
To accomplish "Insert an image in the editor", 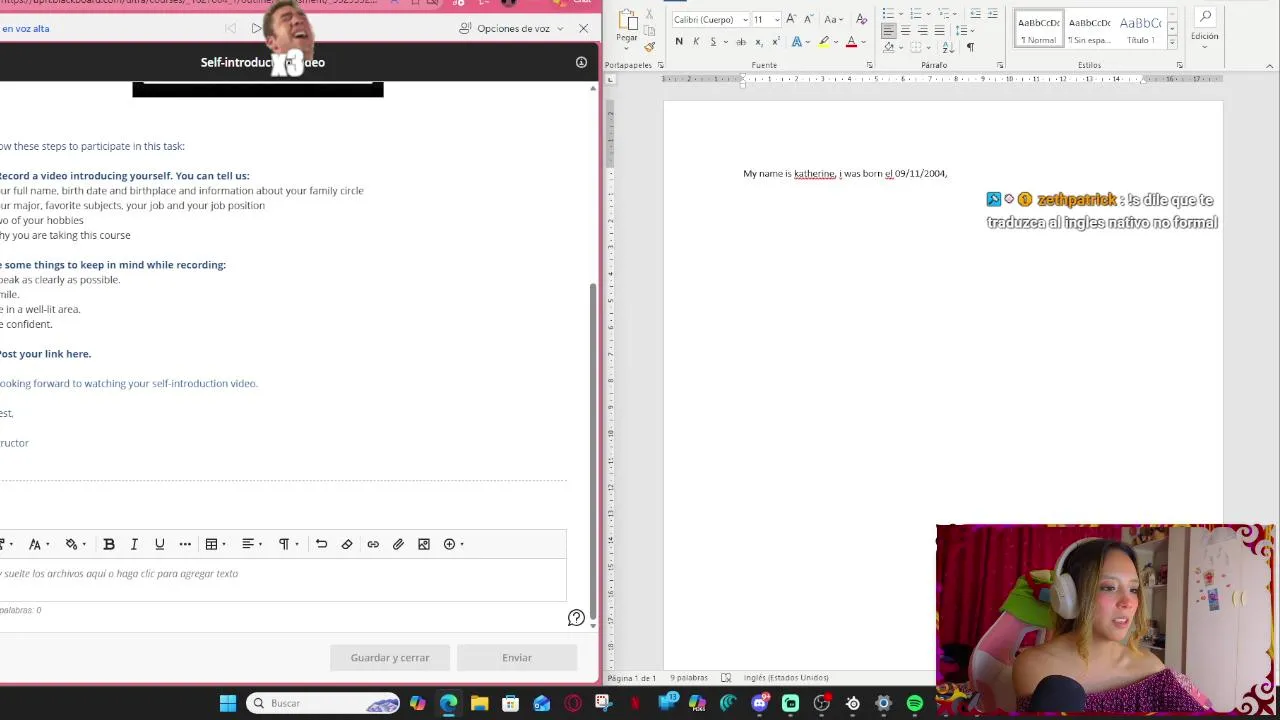I will click(x=424, y=544).
